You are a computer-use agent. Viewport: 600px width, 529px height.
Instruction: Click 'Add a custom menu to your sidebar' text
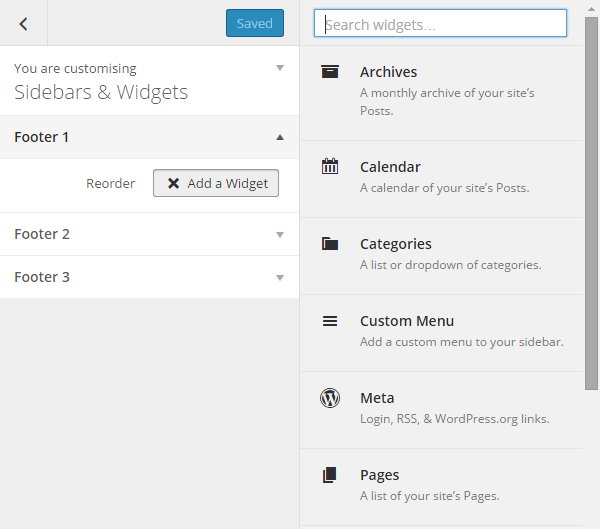(461, 342)
